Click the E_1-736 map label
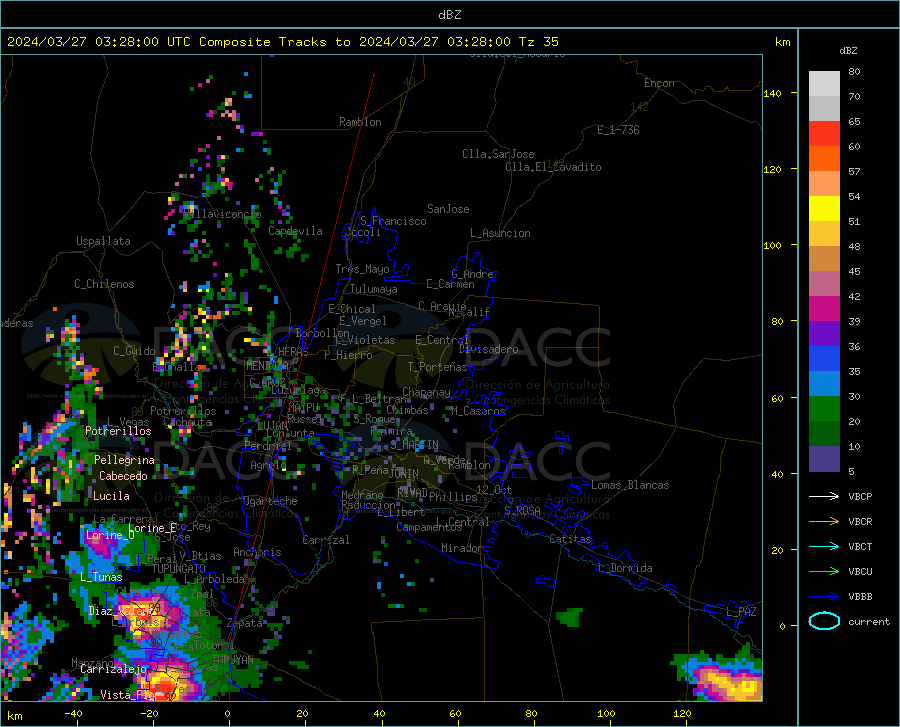The width and height of the screenshot is (900, 727). [618, 130]
